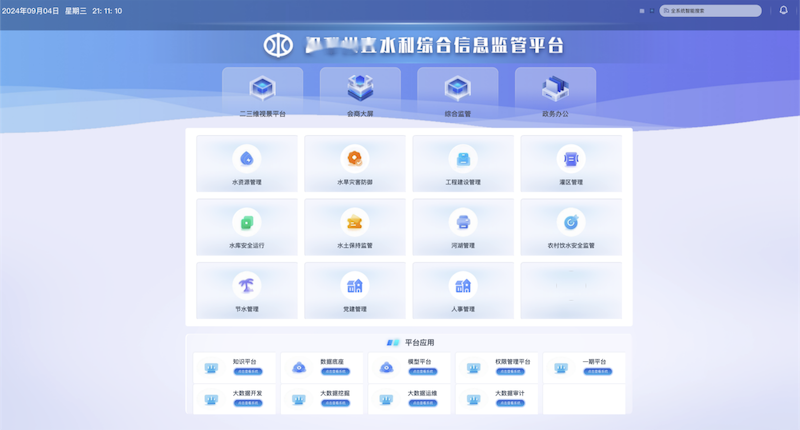Click the 知识平台 monitor icon
800x430 pixels.
tap(211, 368)
